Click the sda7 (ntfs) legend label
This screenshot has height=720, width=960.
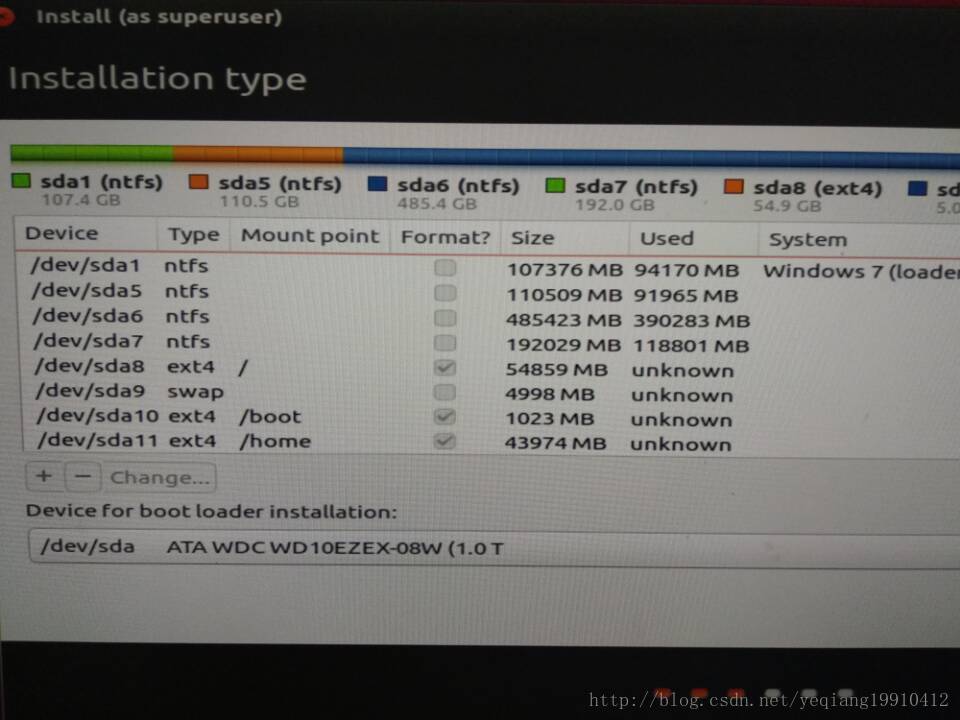636,186
